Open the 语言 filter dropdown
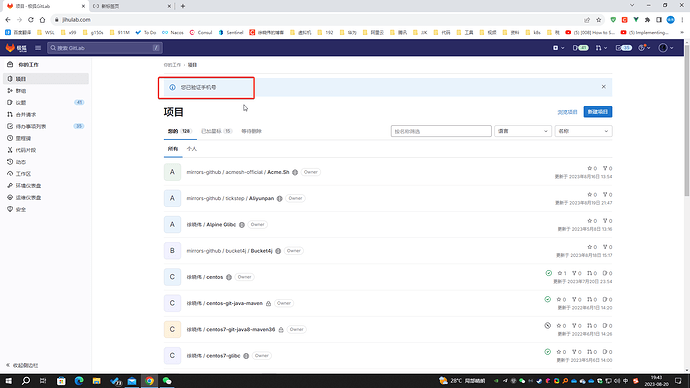The width and height of the screenshot is (690, 388). (x=523, y=131)
